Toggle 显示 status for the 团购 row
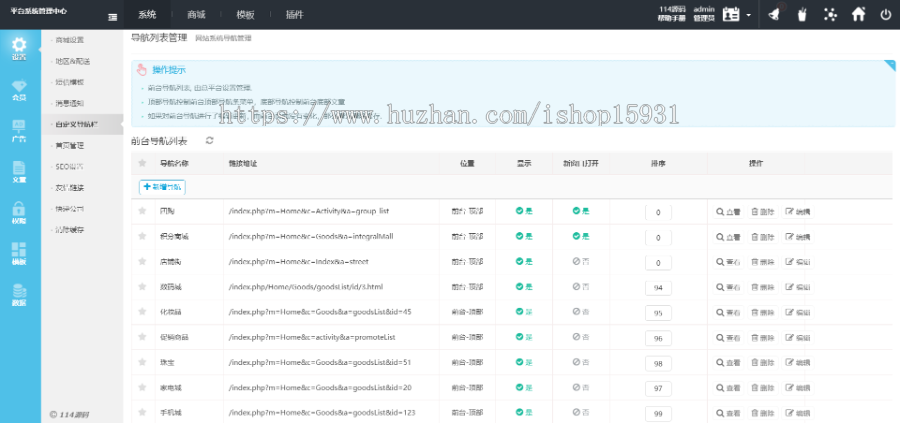Viewport: 900px width, 423px height. pyautogui.click(x=524, y=211)
